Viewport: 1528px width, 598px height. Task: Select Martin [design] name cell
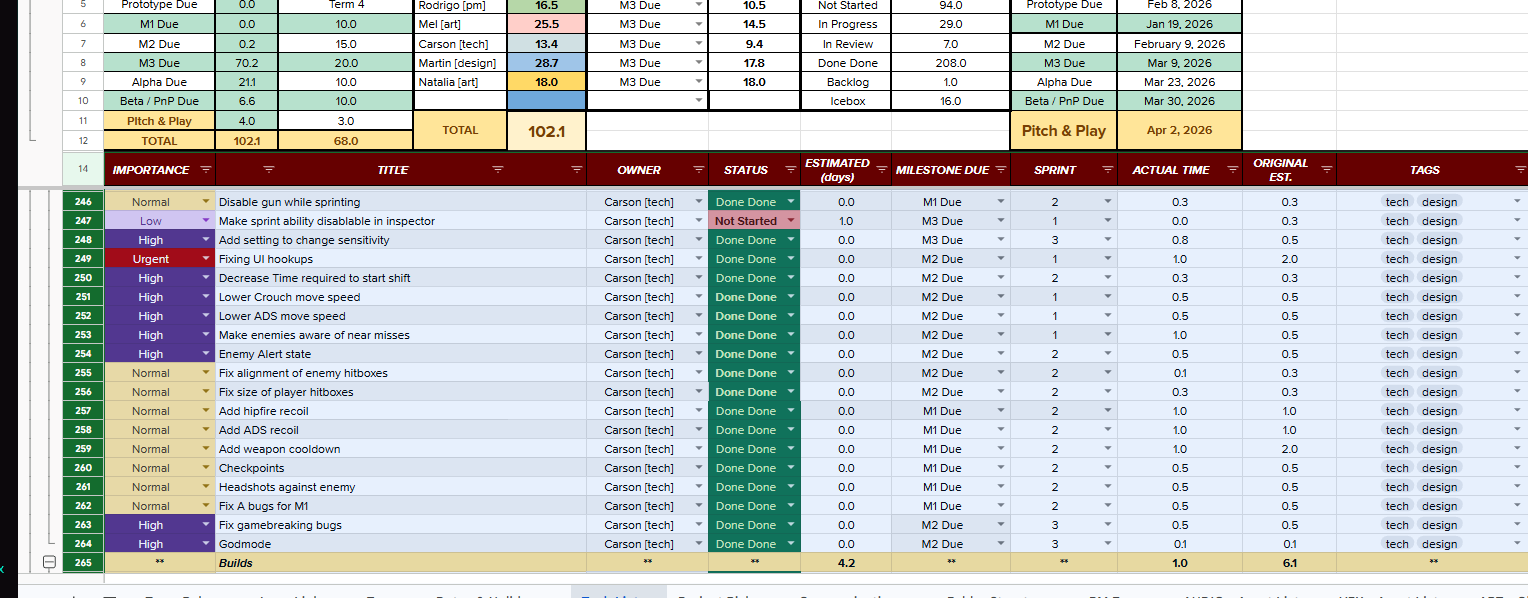(x=461, y=63)
